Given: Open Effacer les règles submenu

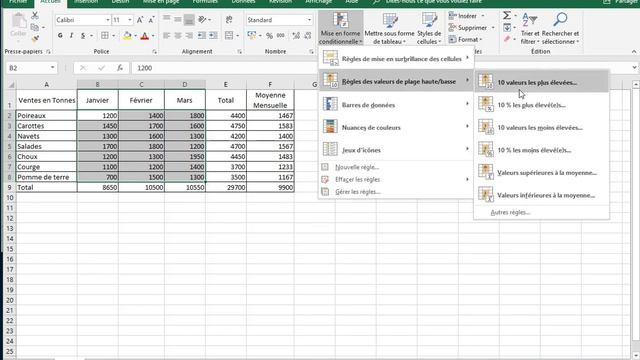Looking at the screenshot, I should click(396, 179).
